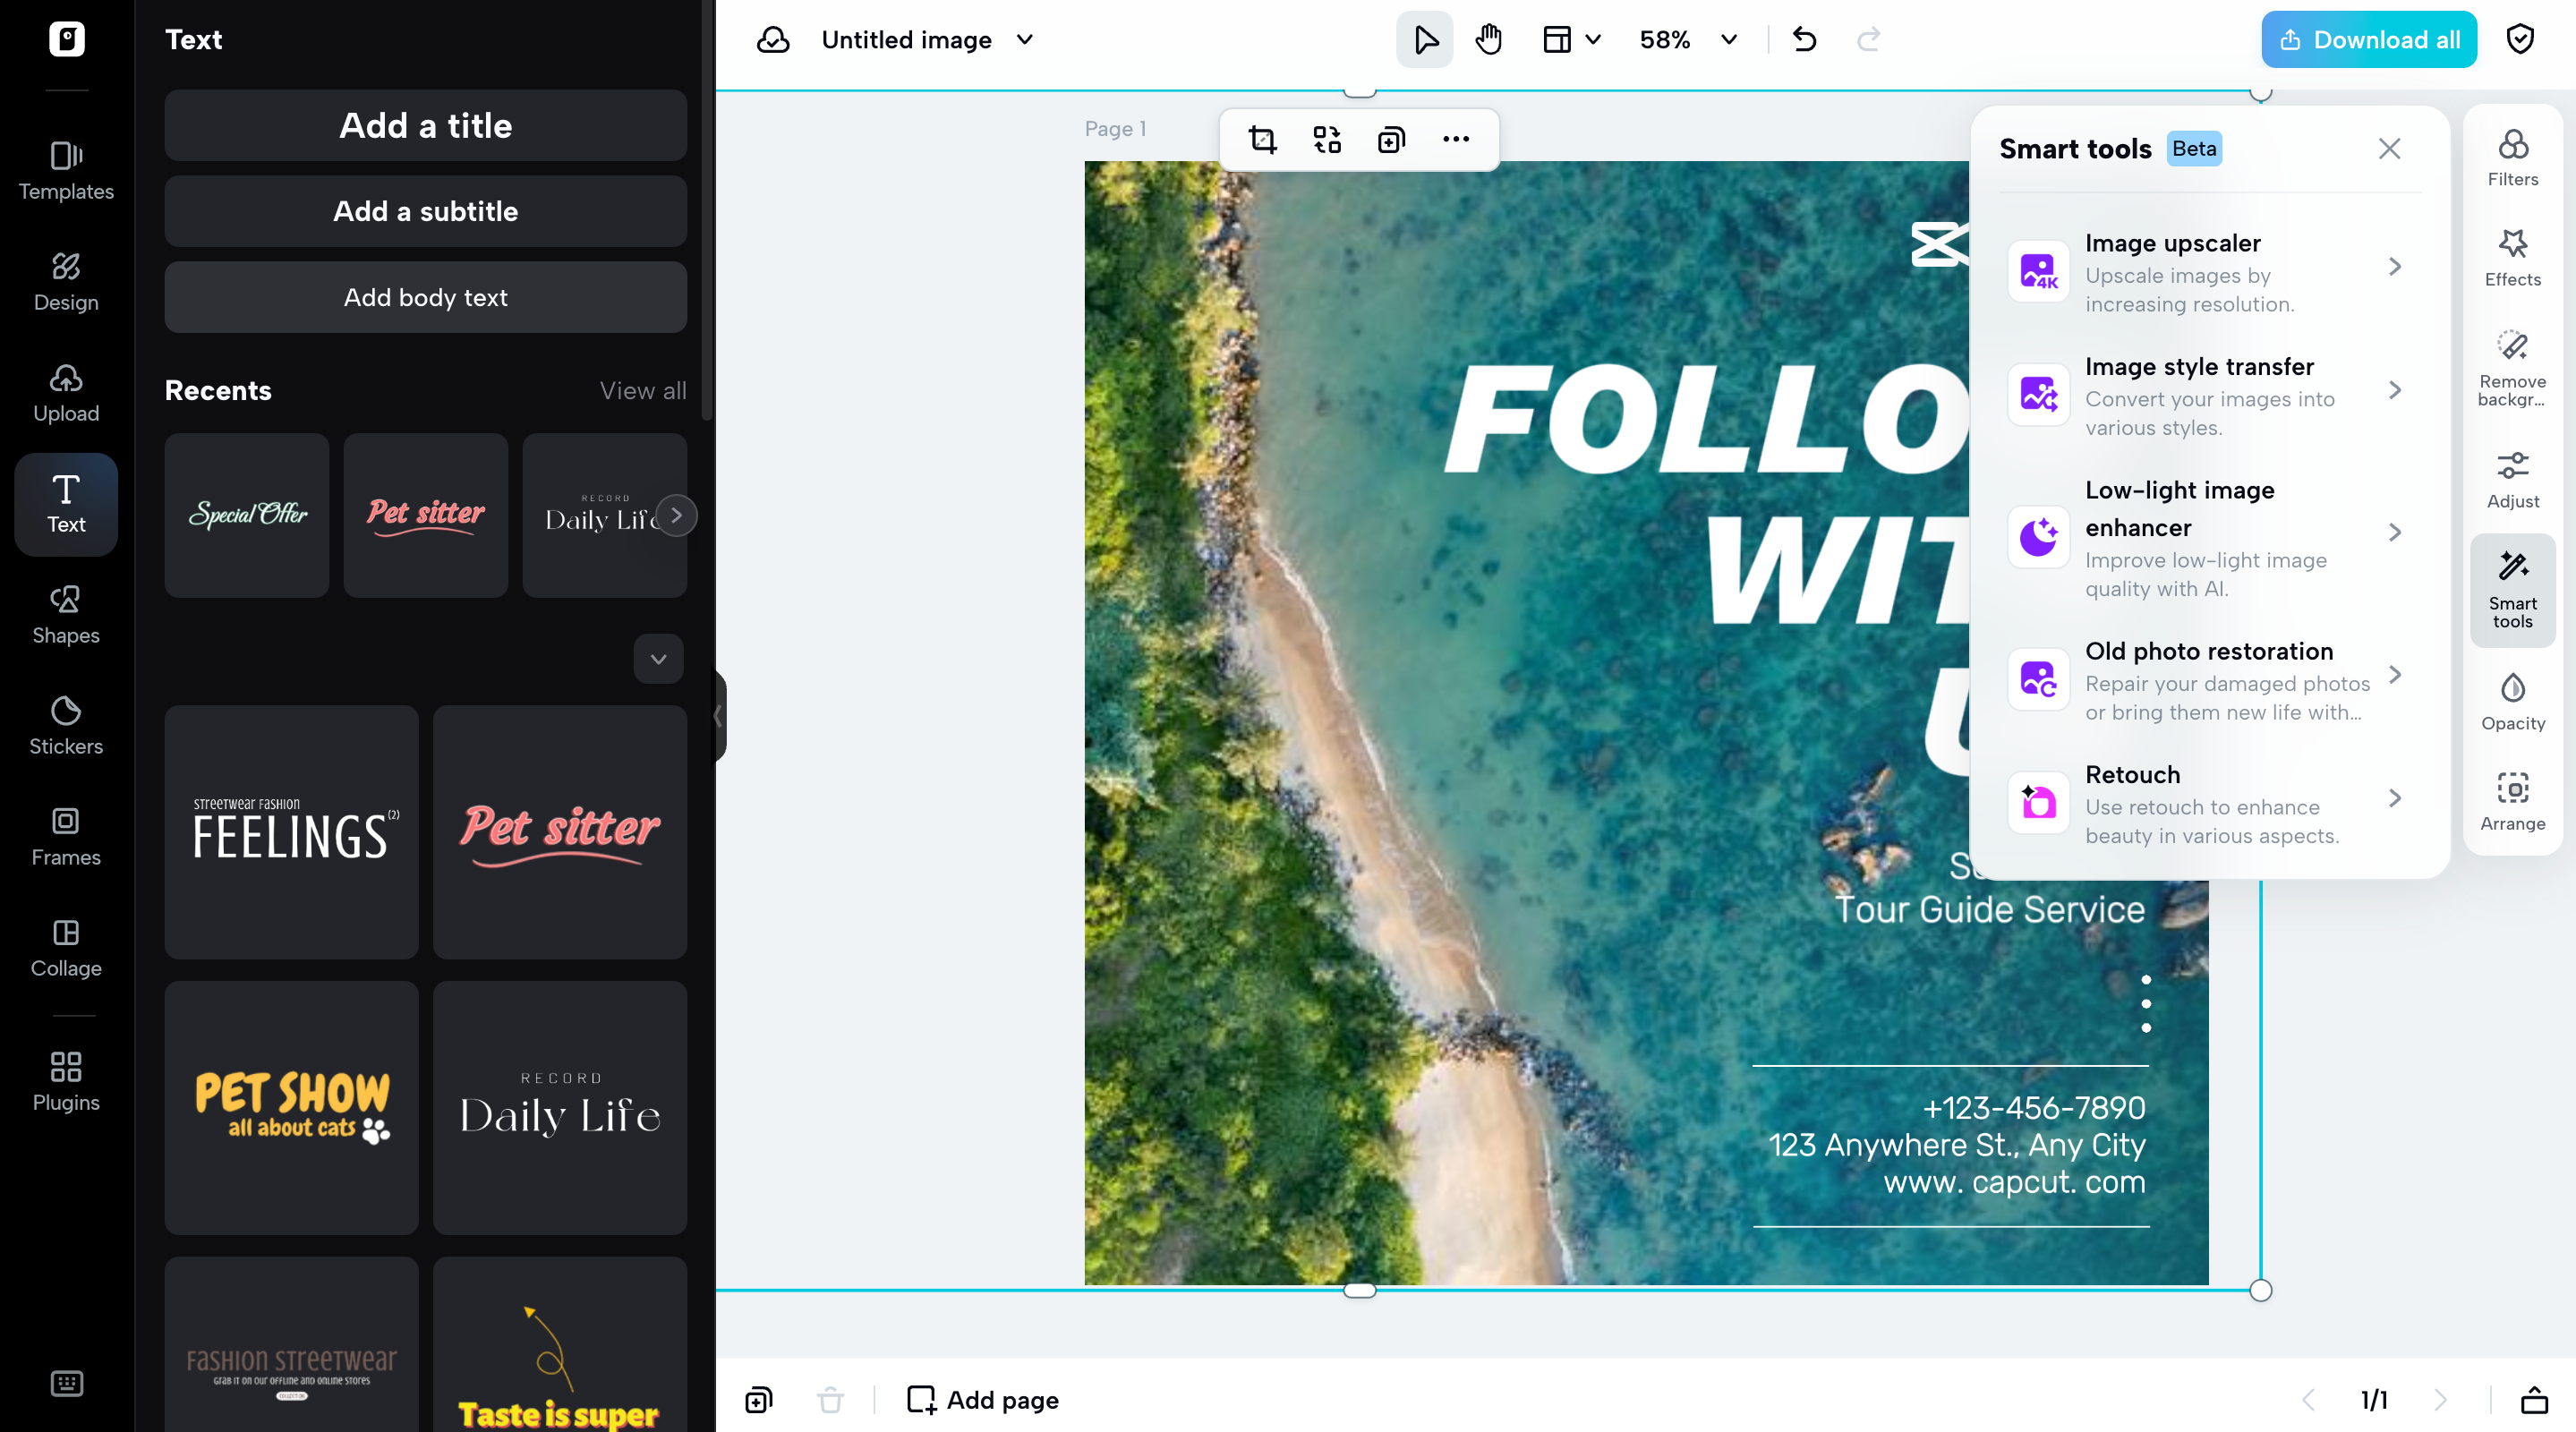The image size is (2576, 1432).
Task: Open the Stickers sidebar panel
Action: (x=66, y=726)
